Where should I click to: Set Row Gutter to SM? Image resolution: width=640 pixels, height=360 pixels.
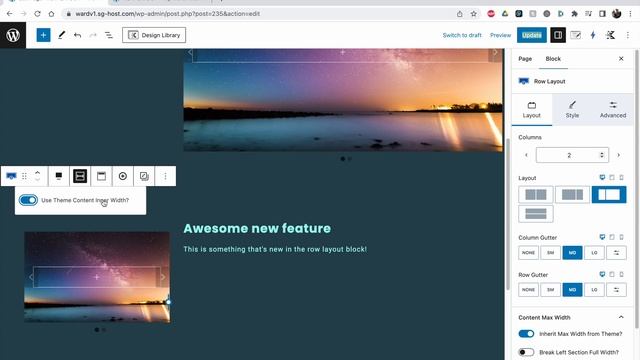pyautogui.click(x=550, y=290)
